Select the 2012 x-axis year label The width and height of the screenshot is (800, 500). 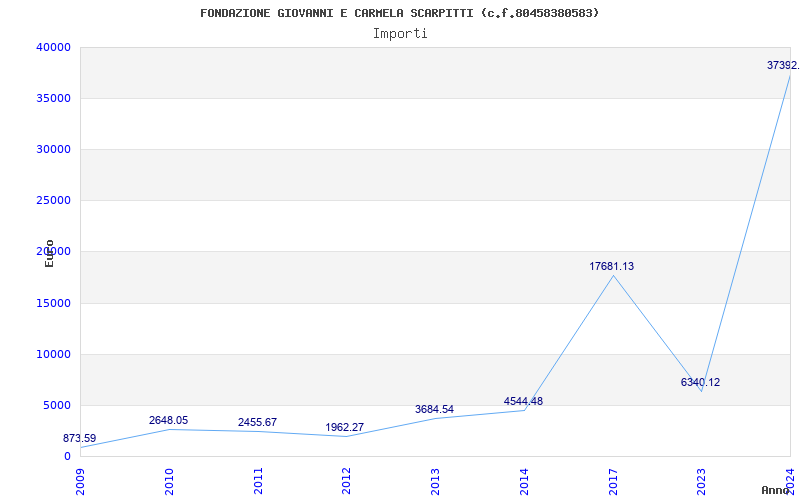tap(346, 481)
